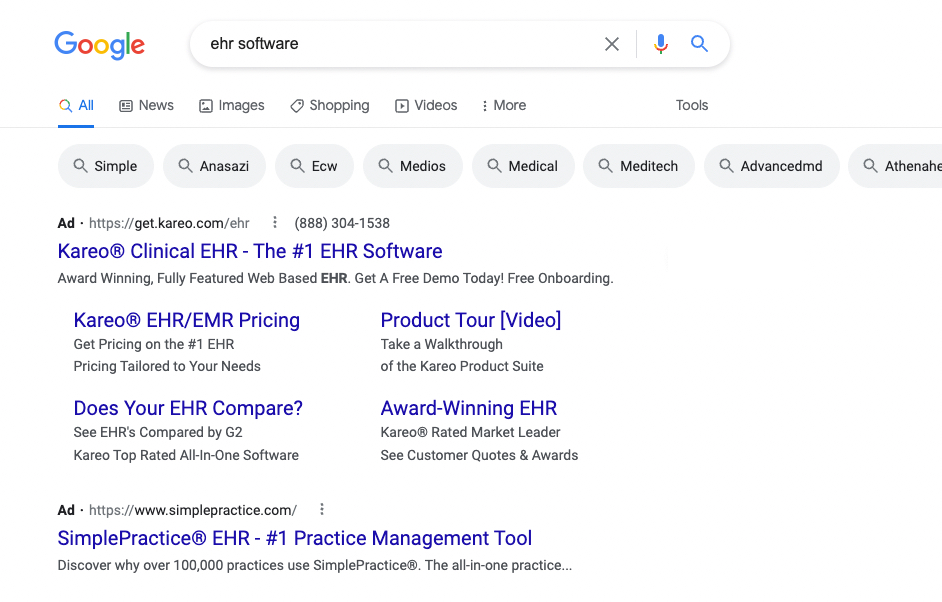942x602 pixels.
Task: Click SimplePractice description 'Discover why over 100,000'
Action: (x=315, y=565)
